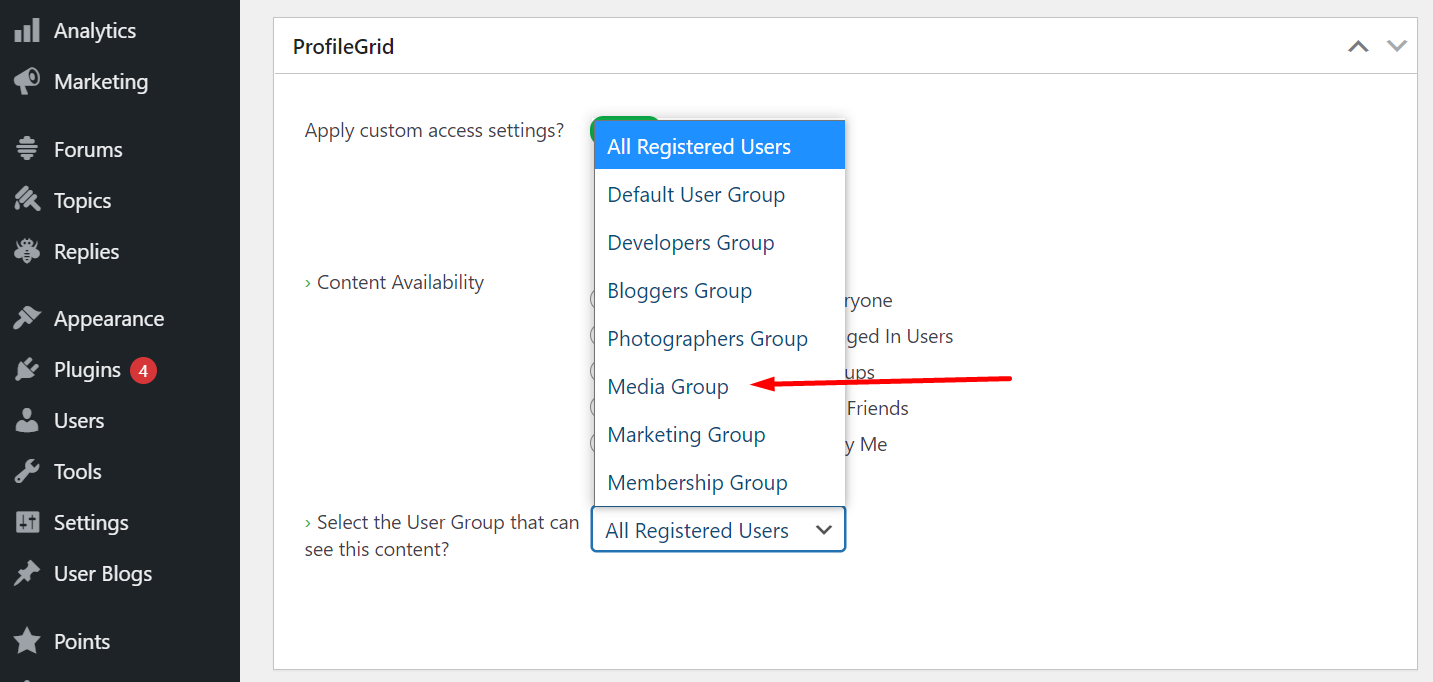Select Media Group from the list
Screen dimensions: 1433x682
[x=668, y=387]
